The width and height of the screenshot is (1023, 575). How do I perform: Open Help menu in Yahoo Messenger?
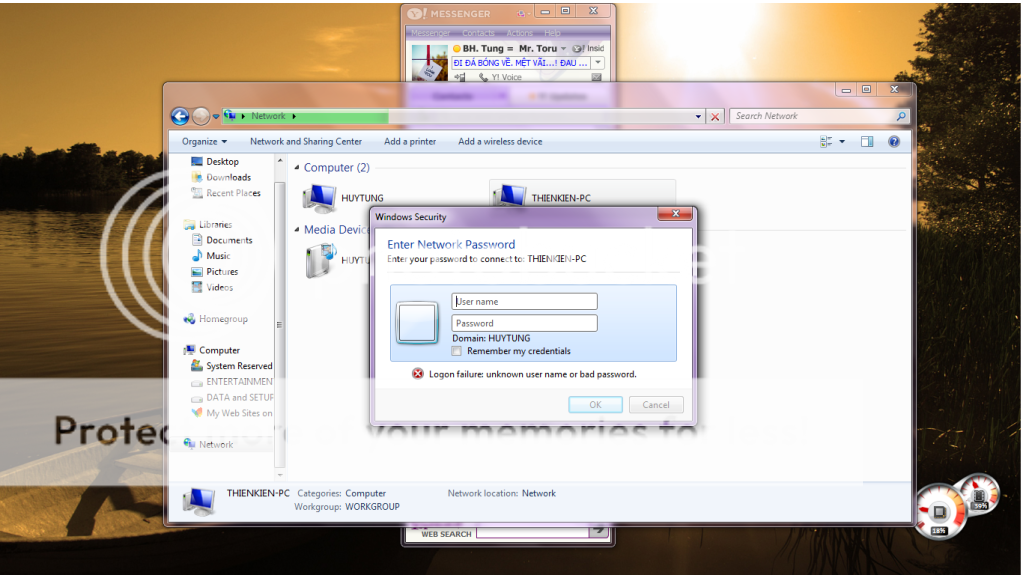tap(553, 33)
